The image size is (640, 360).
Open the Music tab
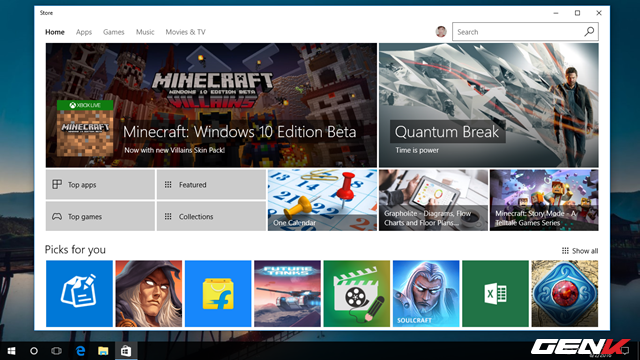145,32
